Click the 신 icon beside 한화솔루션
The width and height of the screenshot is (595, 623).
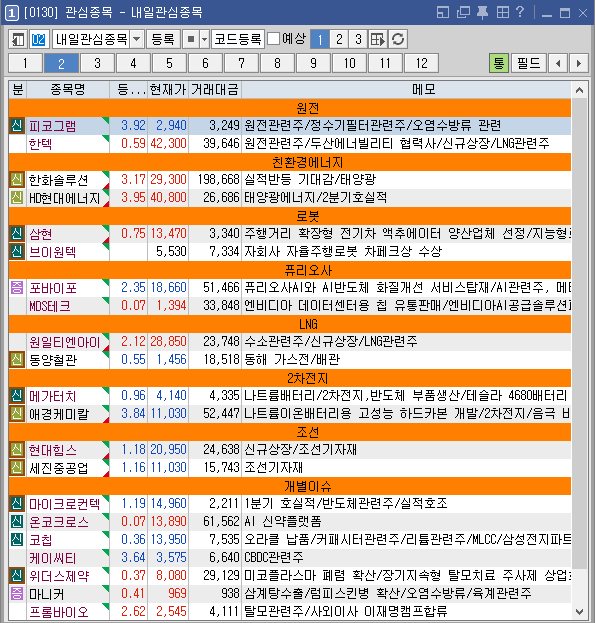pyautogui.click(x=17, y=179)
